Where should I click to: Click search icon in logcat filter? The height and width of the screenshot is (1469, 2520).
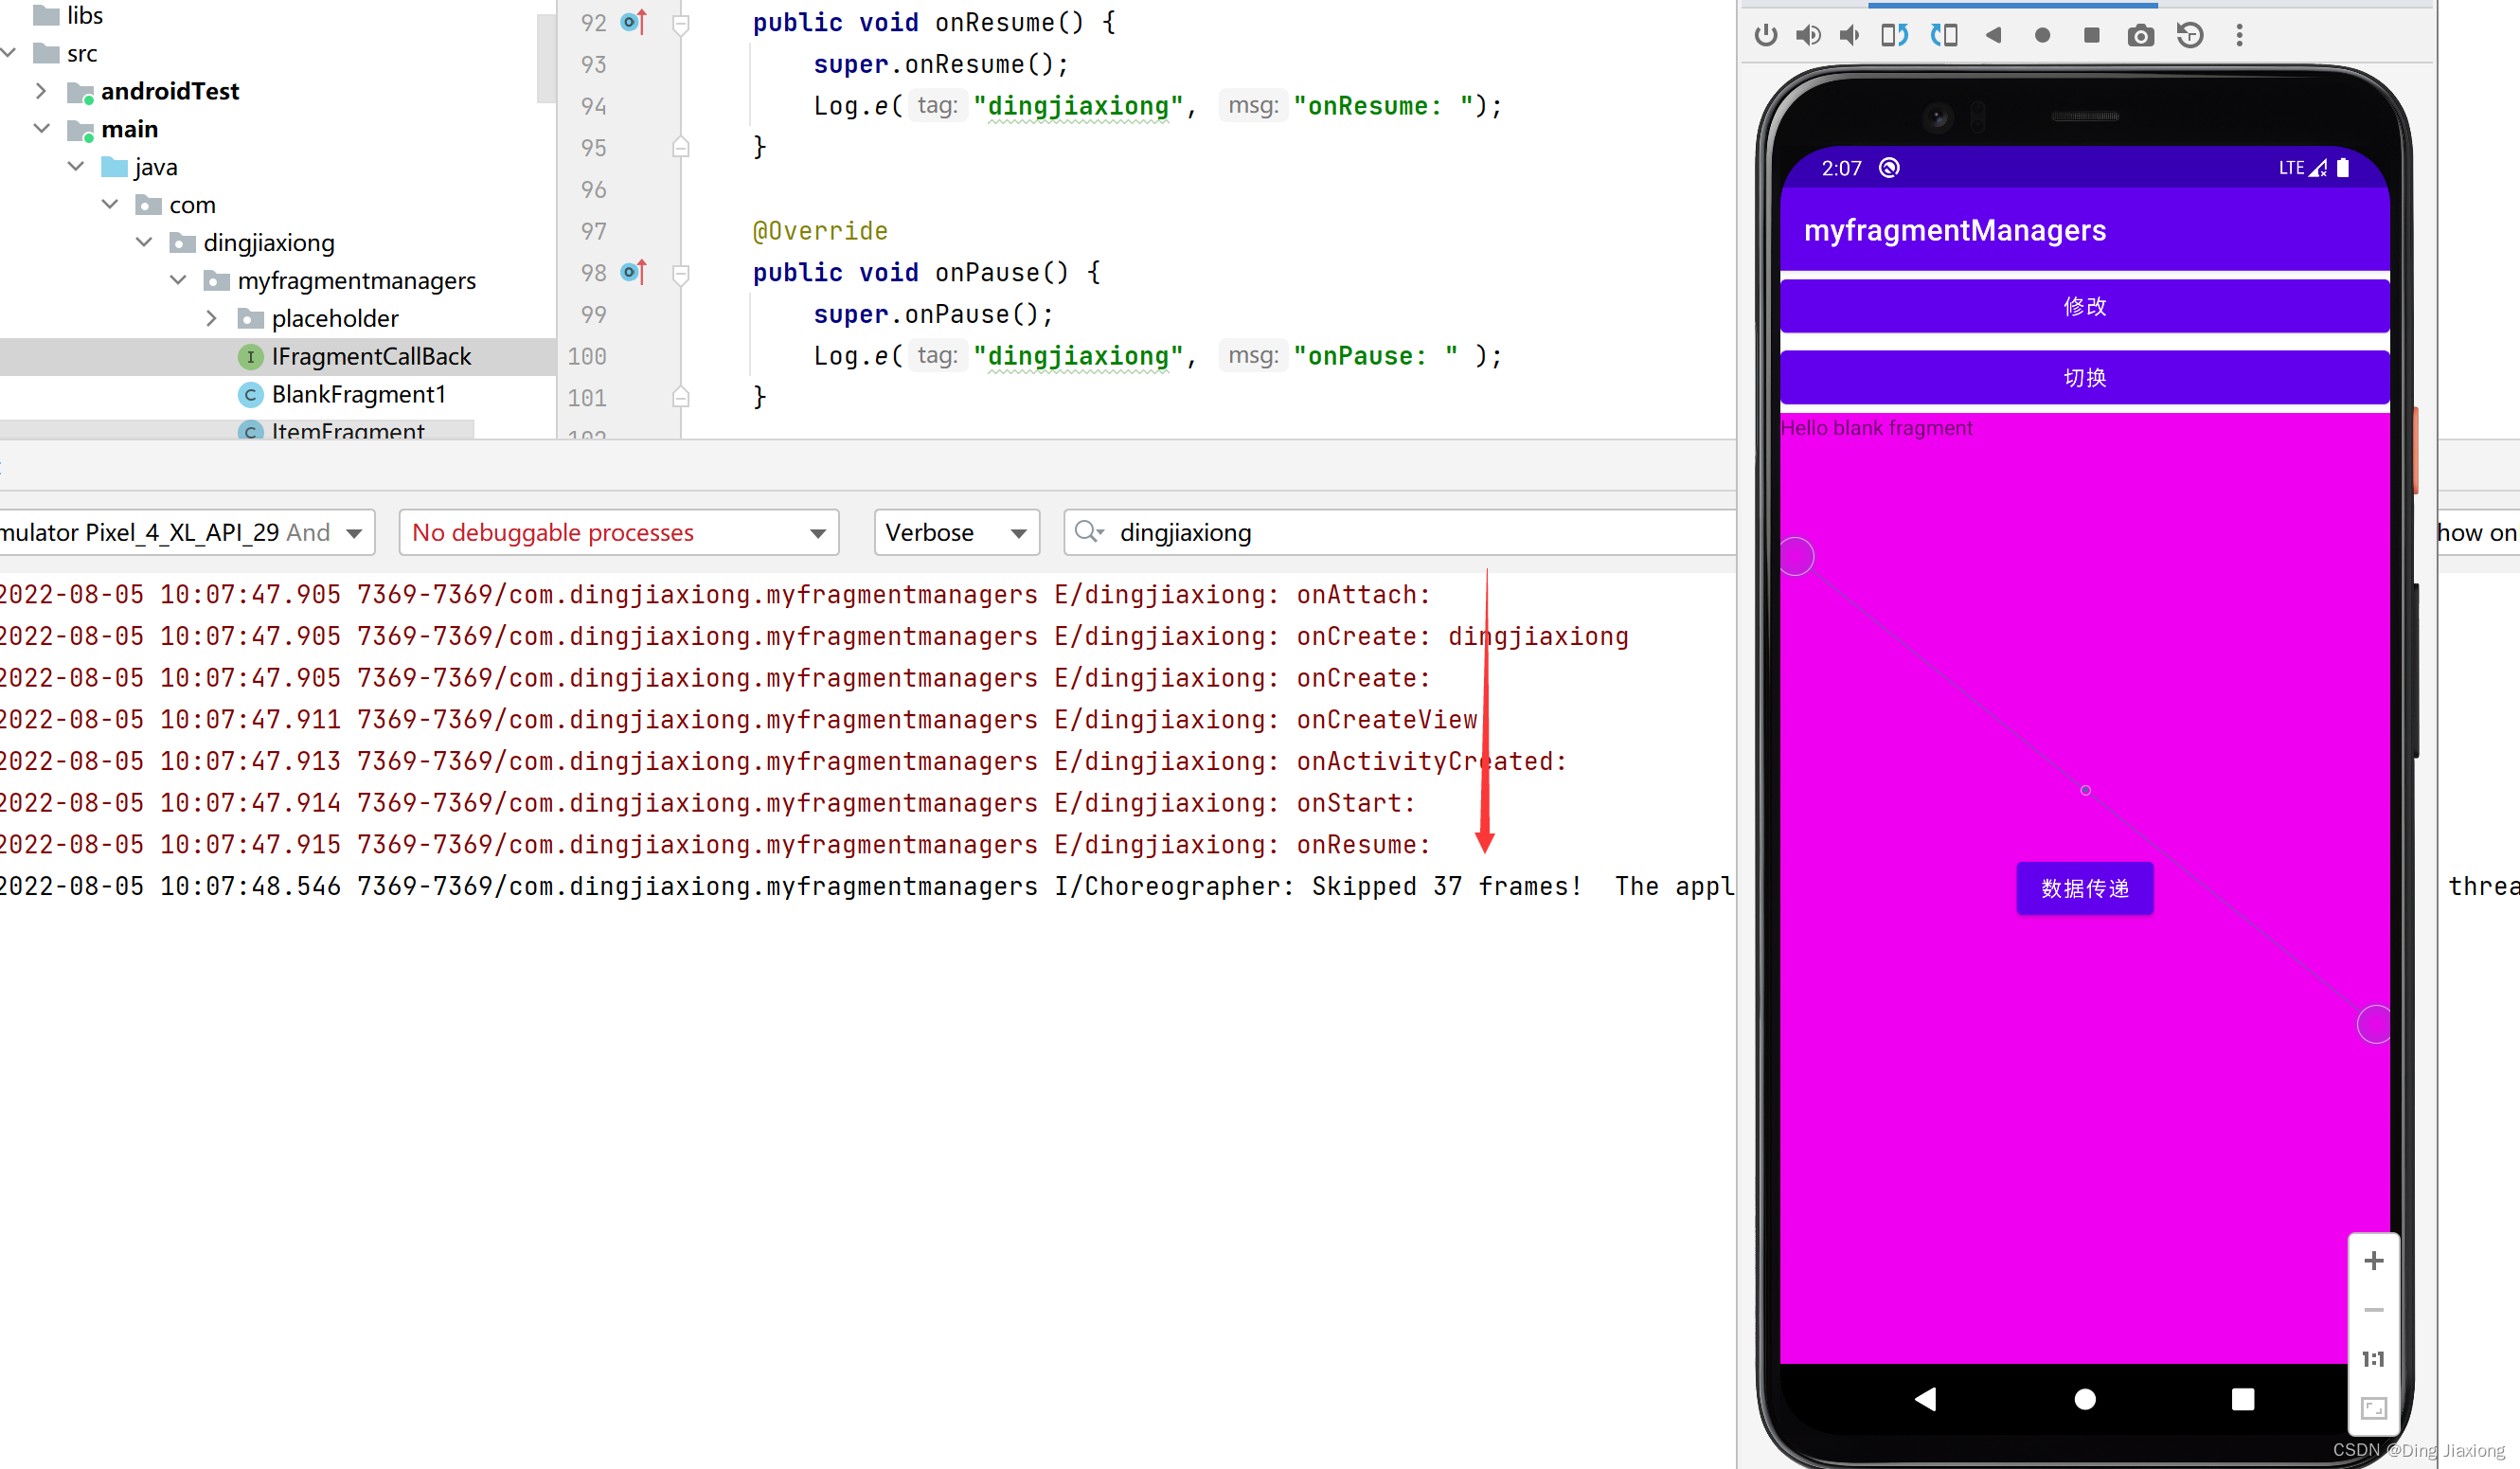(1088, 532)
